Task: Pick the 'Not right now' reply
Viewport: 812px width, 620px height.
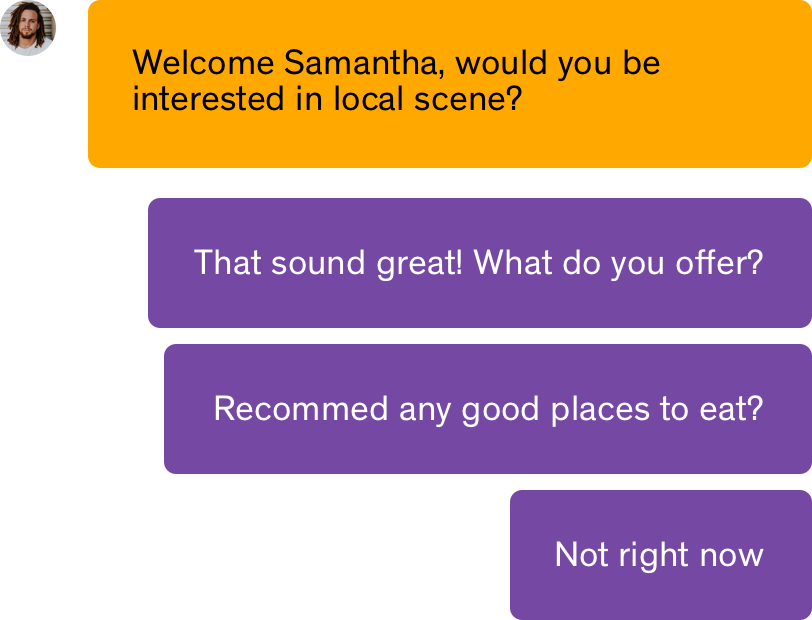Action: pyautogui.click(x=659, y=554)
